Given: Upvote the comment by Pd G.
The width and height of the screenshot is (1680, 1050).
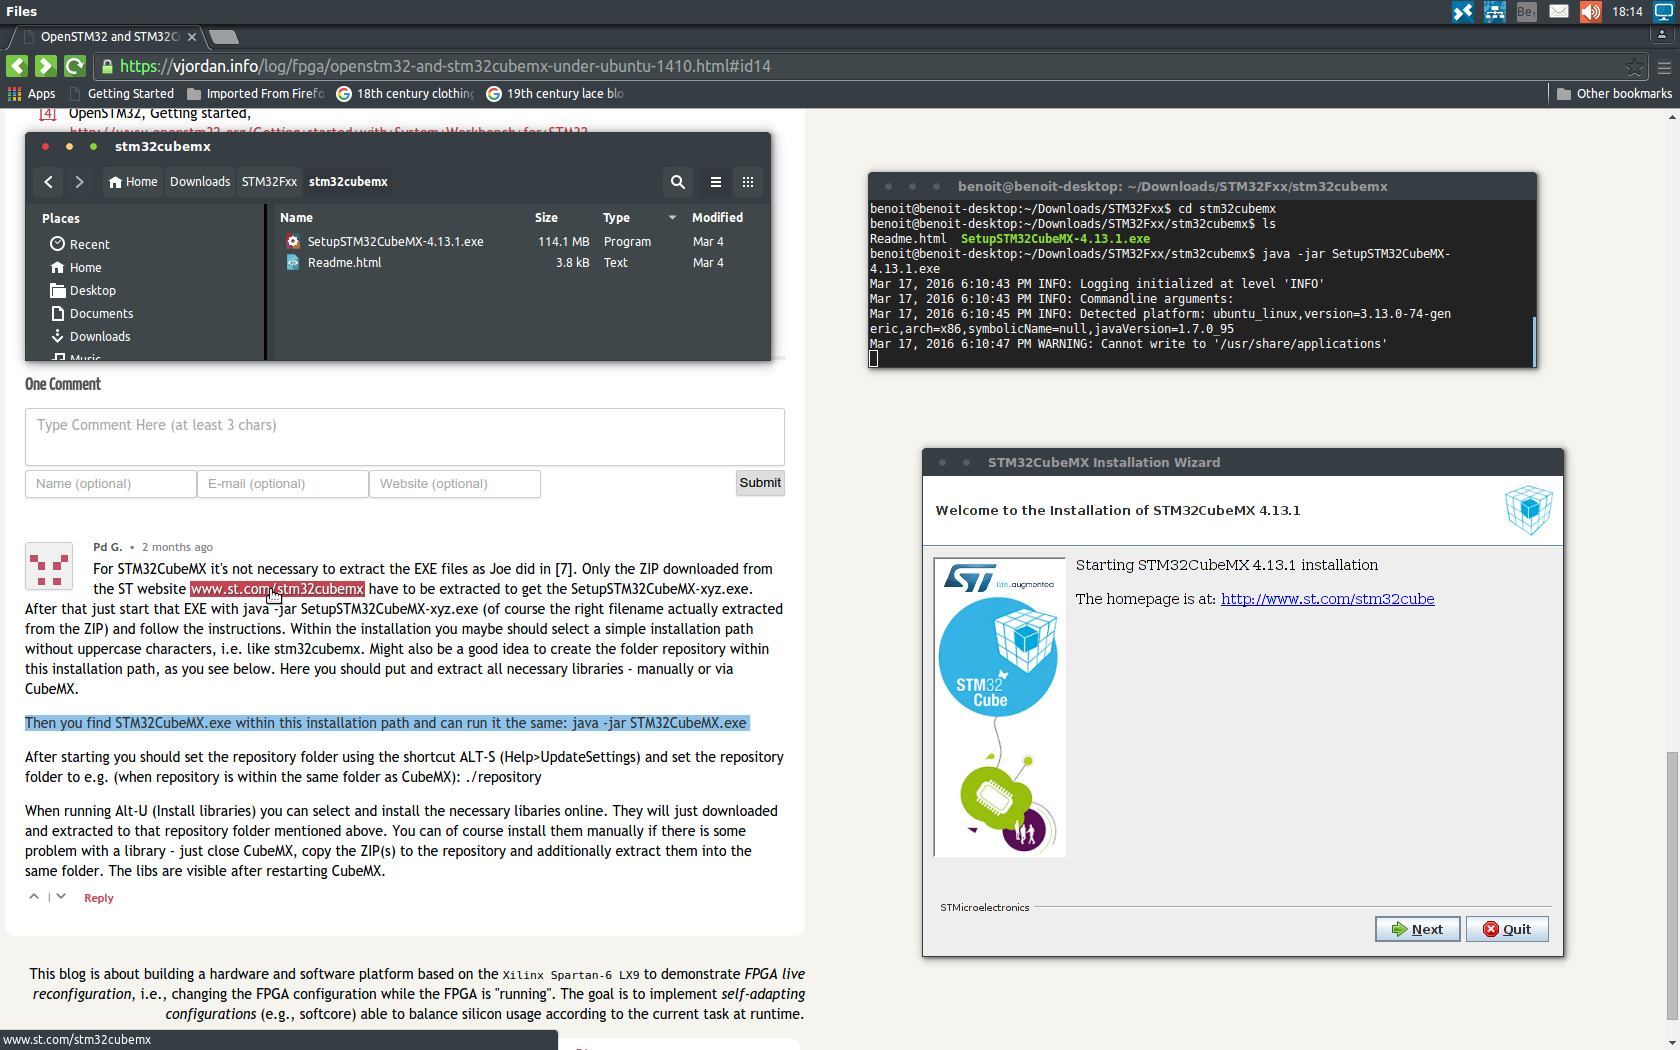Looking at the screenshot, I should (x=34, y=897).
